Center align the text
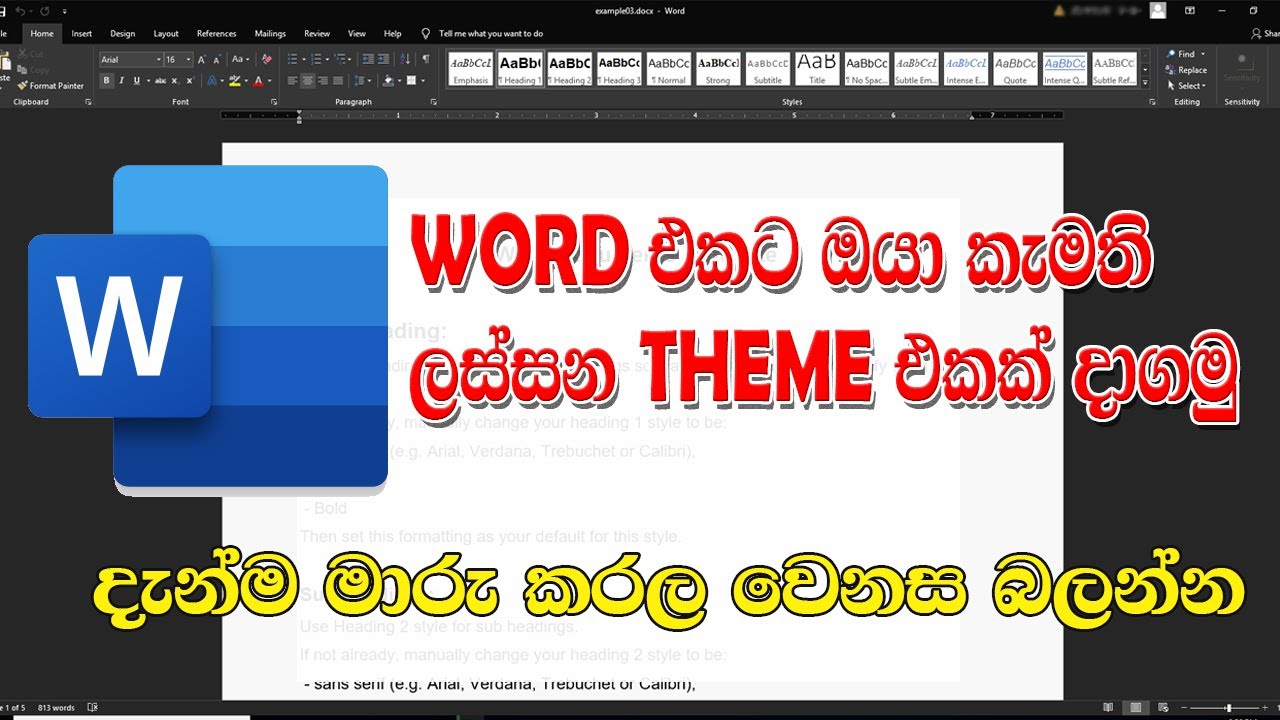The height and width of the screenshot is (720, 1280). pos(308,81)
